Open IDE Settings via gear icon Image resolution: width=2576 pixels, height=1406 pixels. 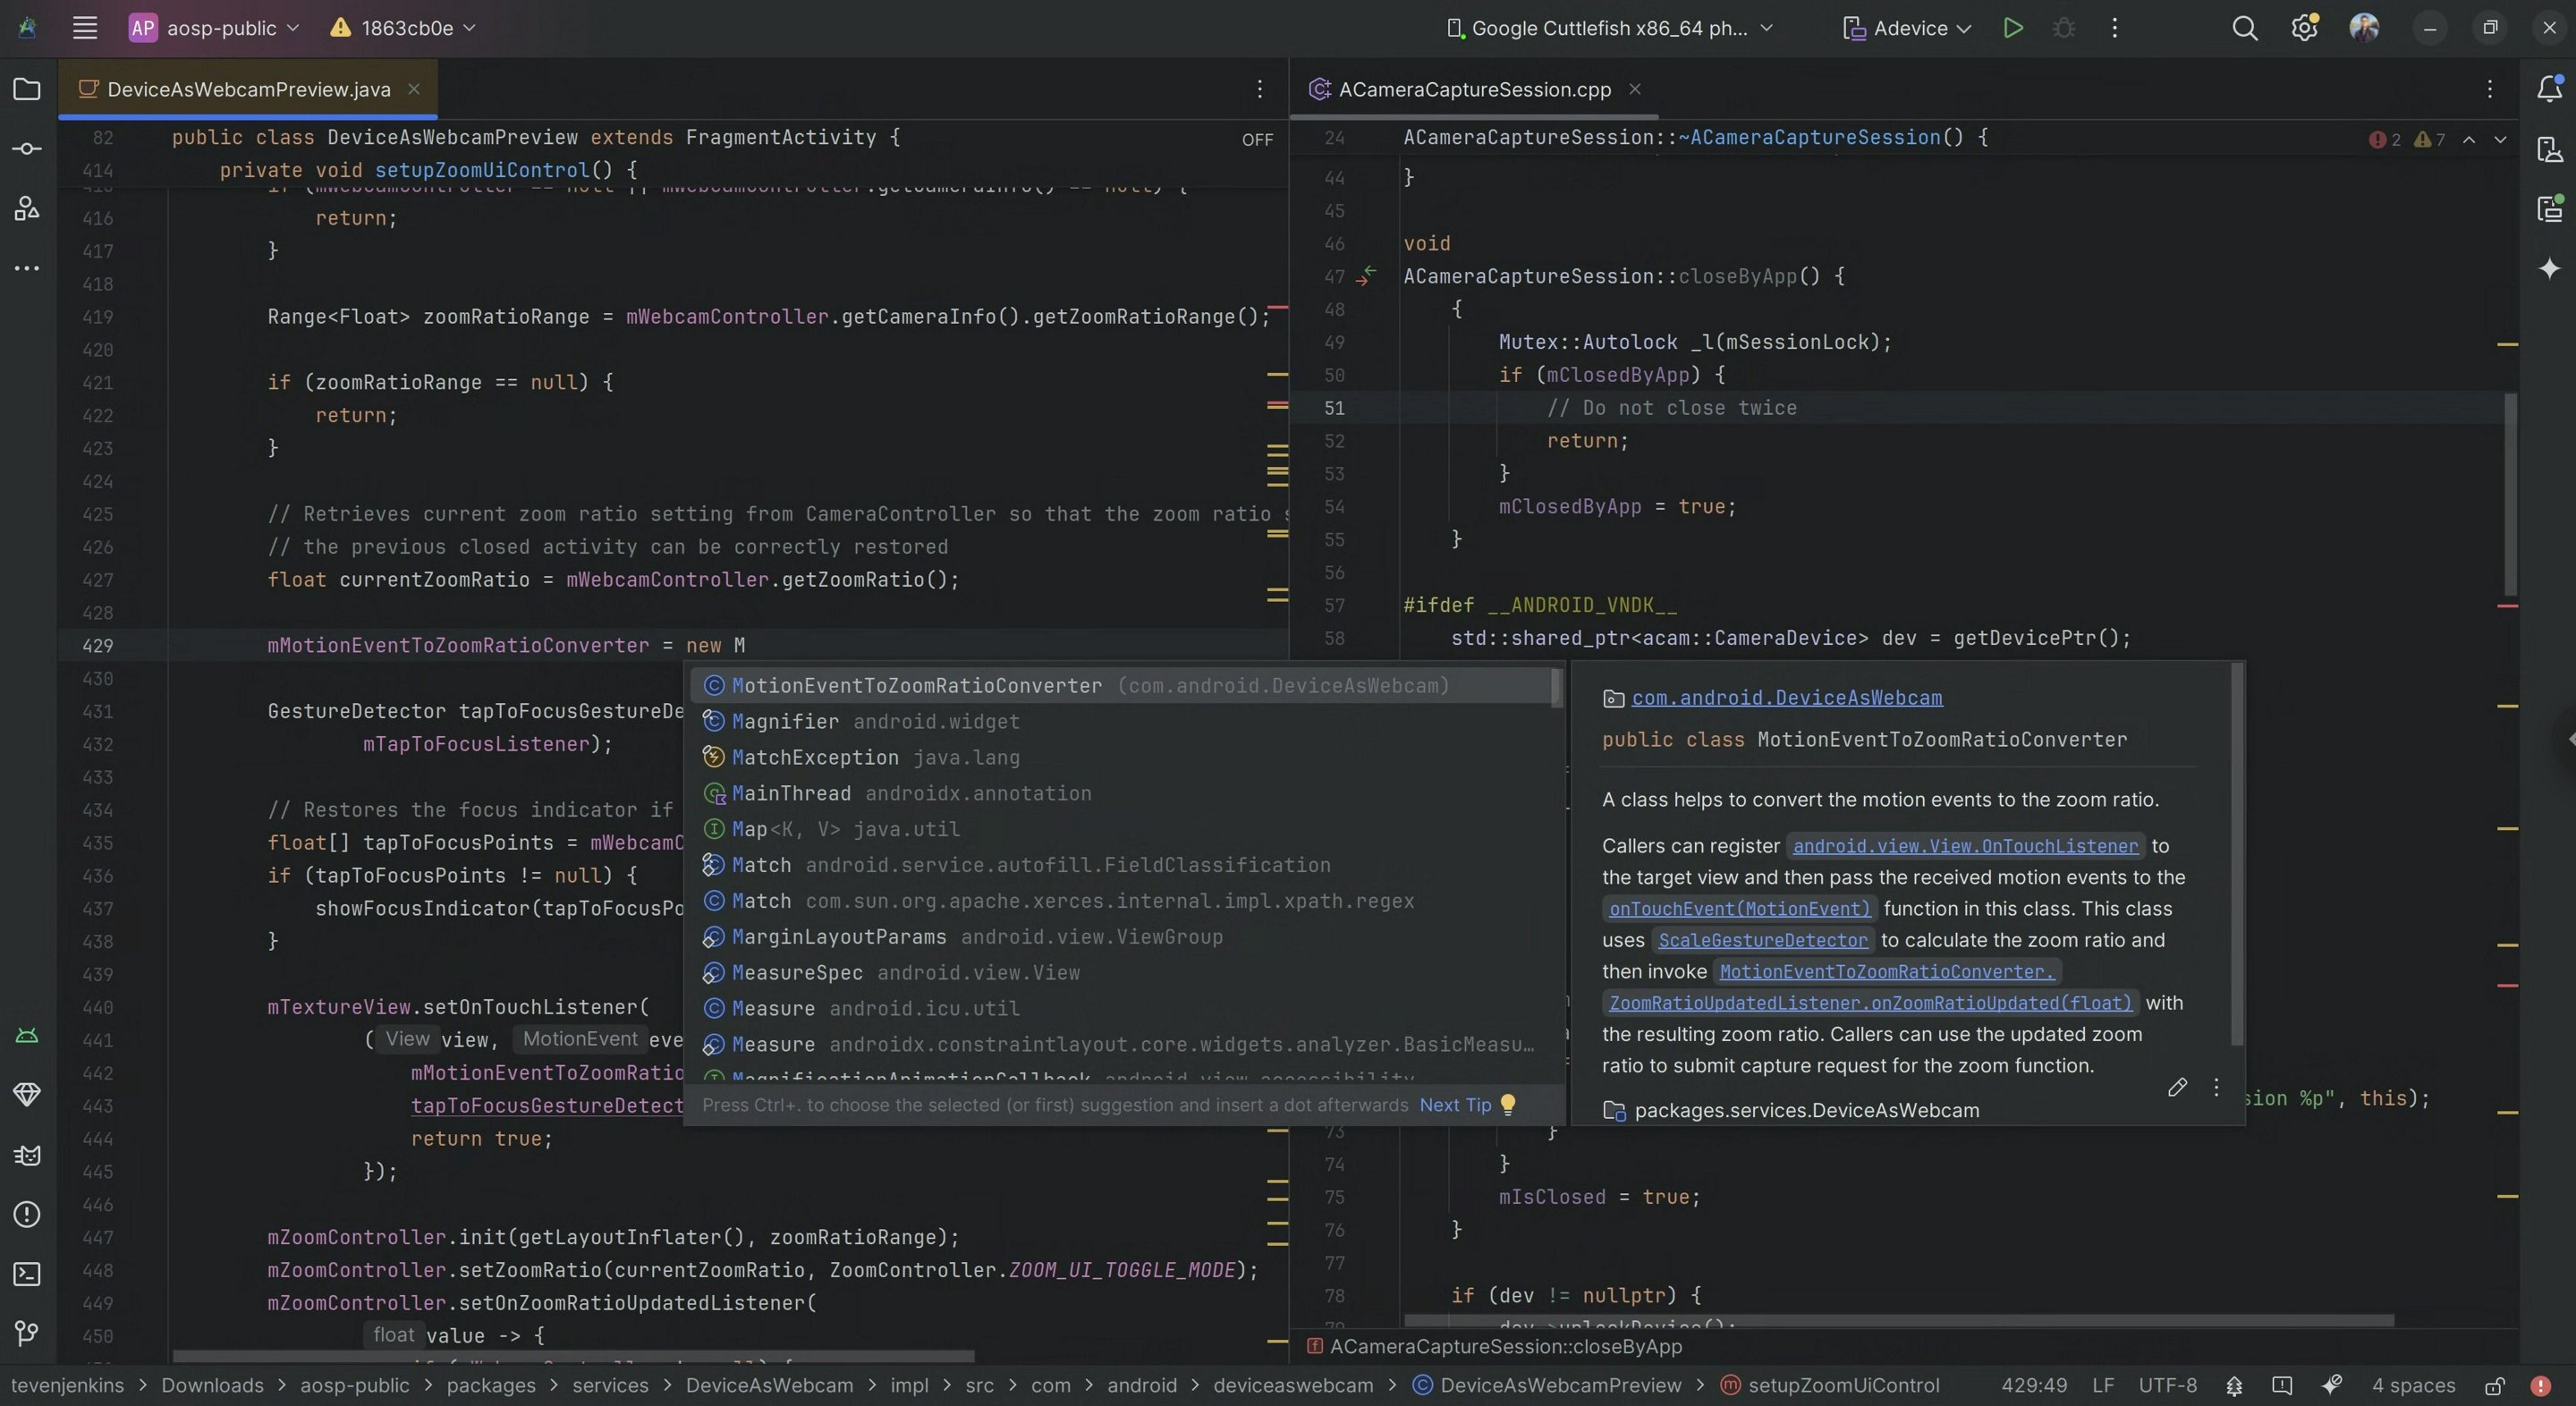2304,28
